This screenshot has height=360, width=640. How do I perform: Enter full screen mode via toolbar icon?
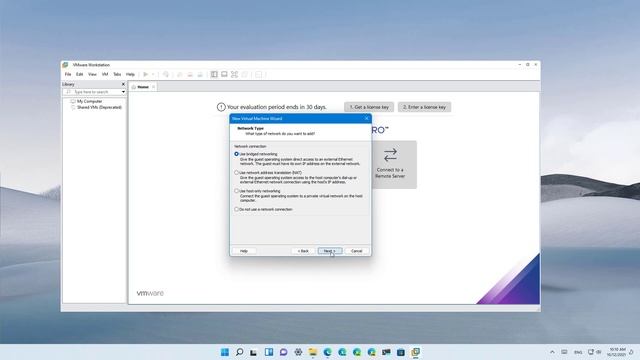[234, 74]
